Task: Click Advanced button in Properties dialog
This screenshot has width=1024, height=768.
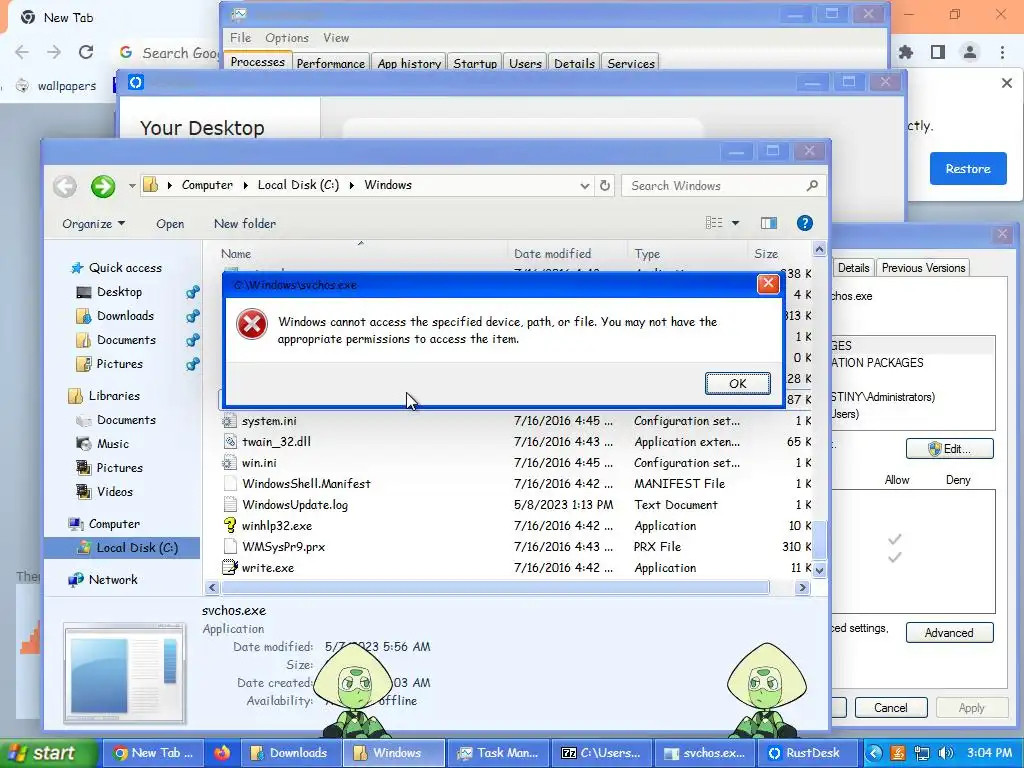Action: click(x=950, y=633)
